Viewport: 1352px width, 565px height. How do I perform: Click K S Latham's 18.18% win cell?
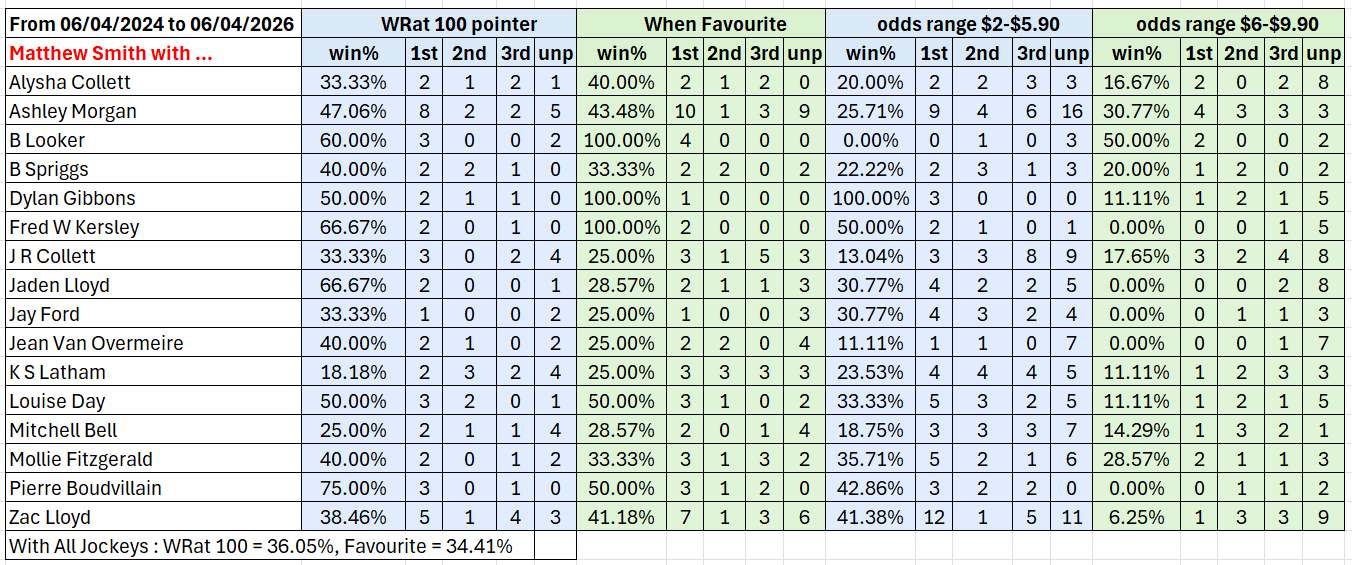353,372
